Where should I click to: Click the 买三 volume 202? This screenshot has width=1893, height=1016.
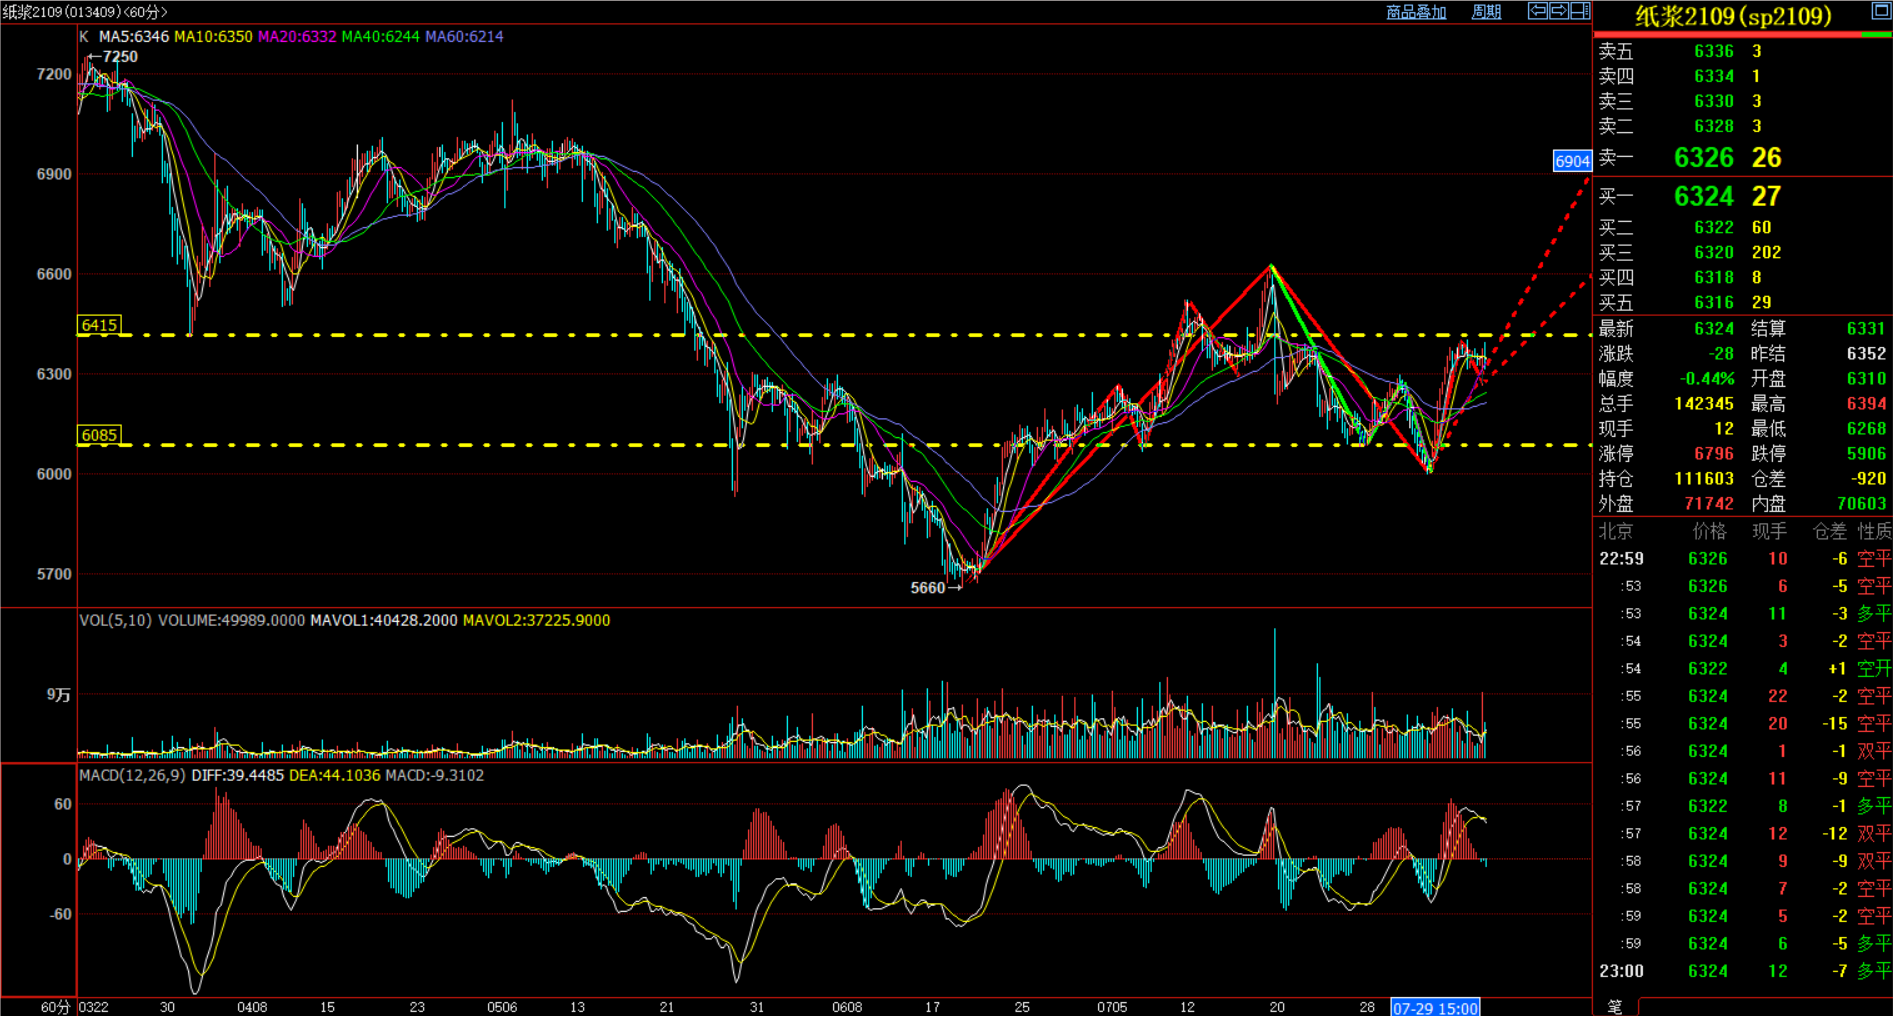(1766, 253)
